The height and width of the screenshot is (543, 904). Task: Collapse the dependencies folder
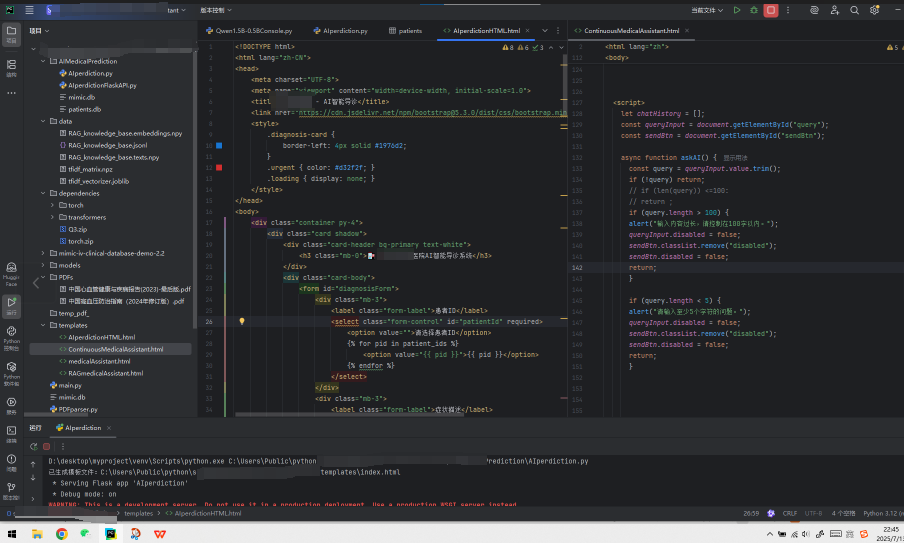tap(43, 194)
